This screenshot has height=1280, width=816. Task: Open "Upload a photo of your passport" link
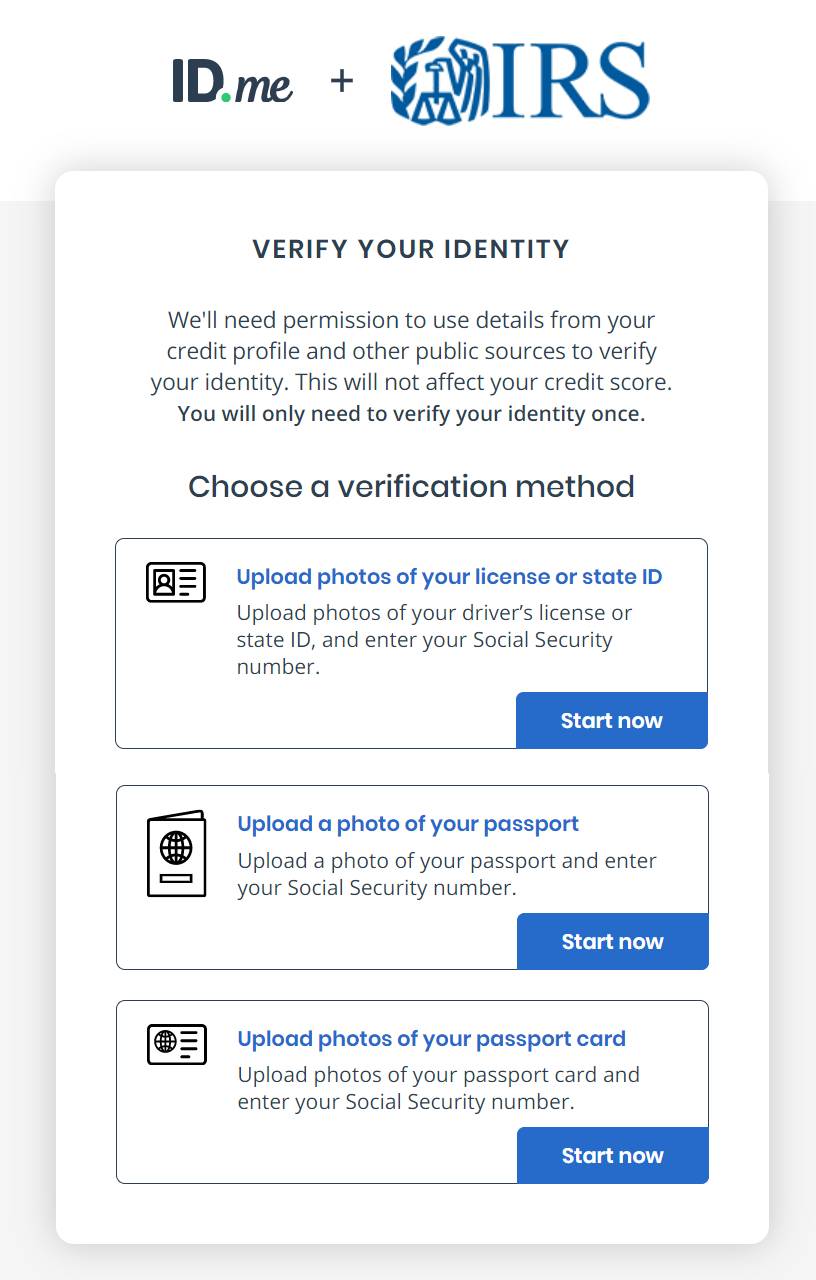(x=408, y=824)
